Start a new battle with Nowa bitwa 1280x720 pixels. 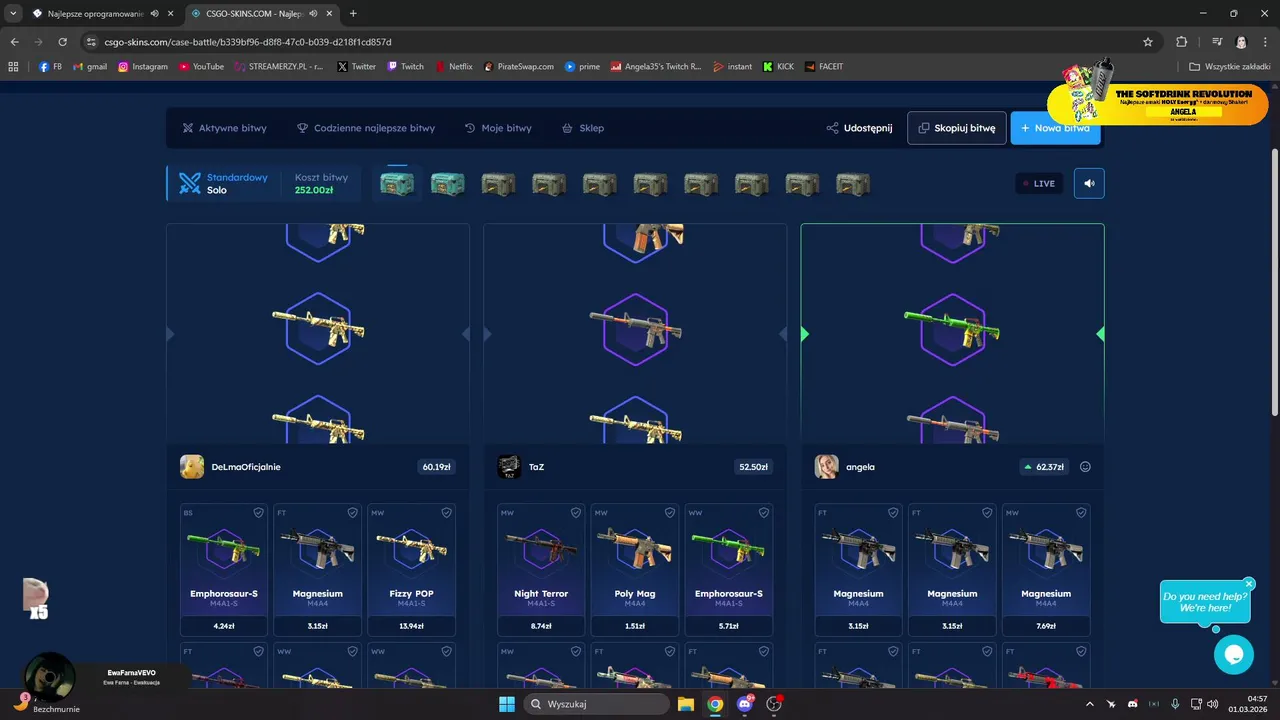[x=1055, y=128]
